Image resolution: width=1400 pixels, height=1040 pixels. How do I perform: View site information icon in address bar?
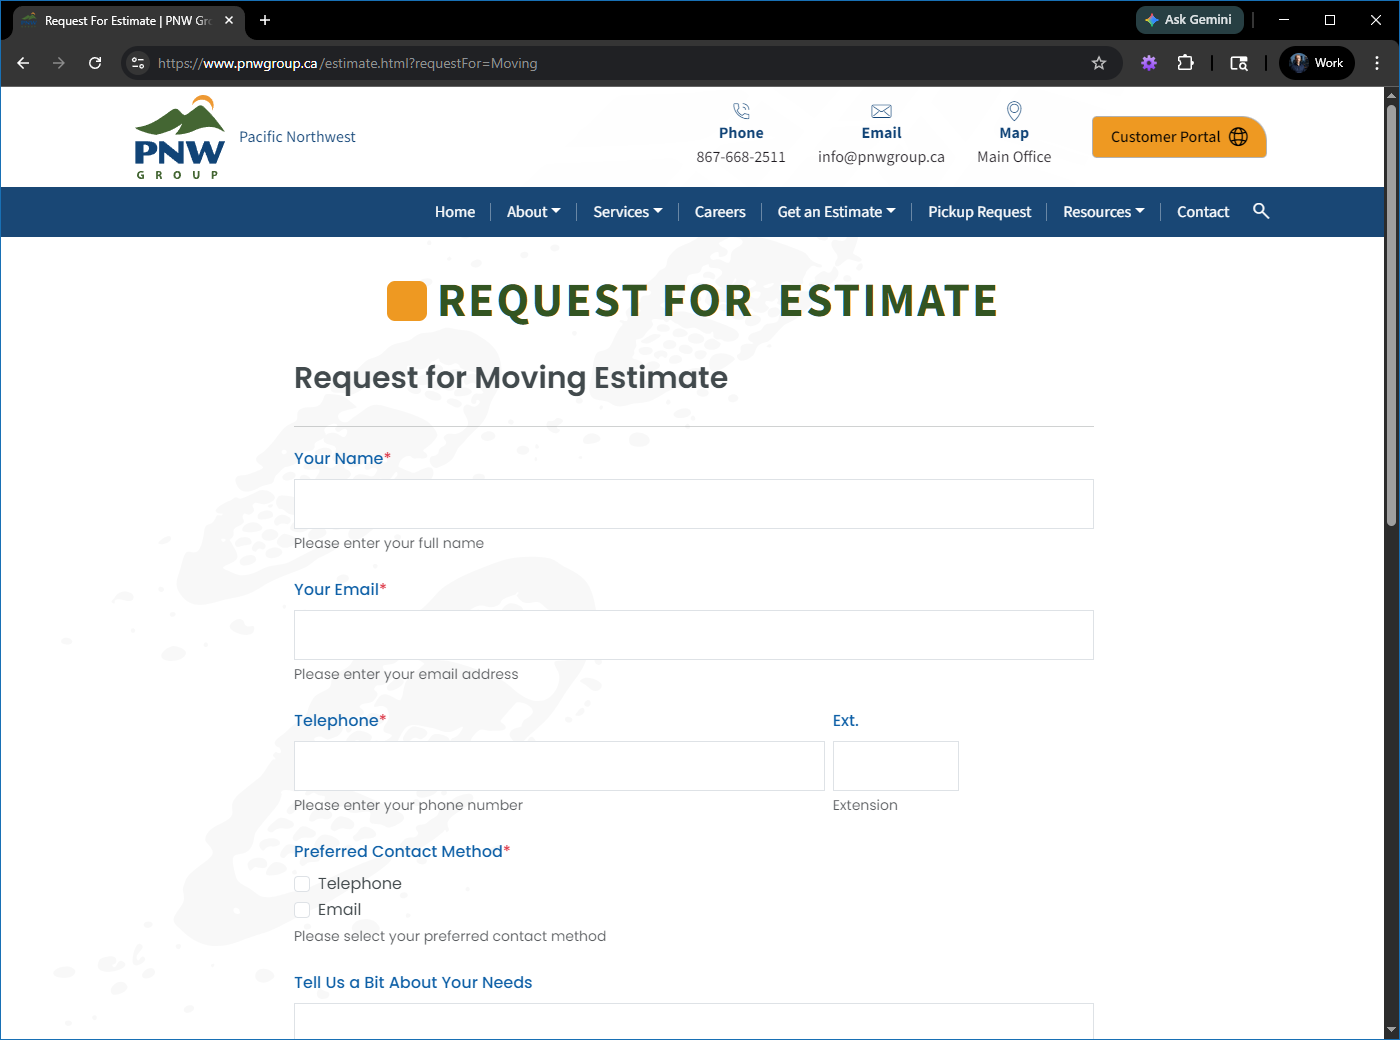tap(138, 63)
